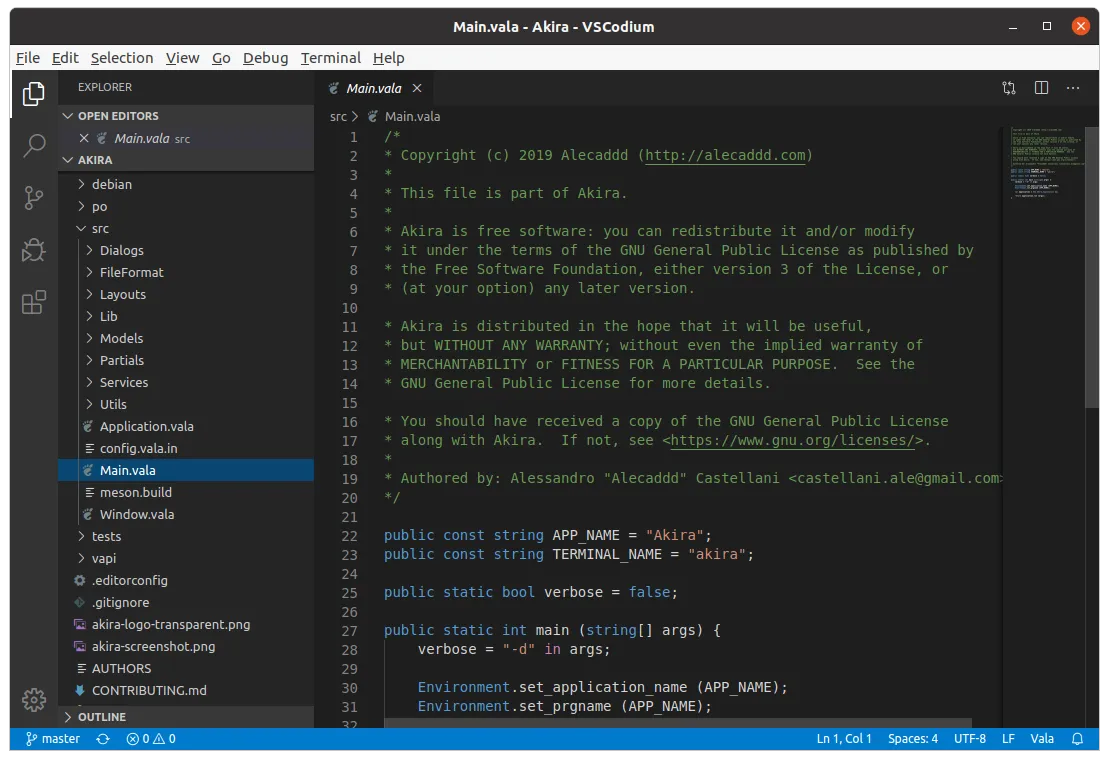Expand the debian folder
The image size is (1109, 760).
[81, 184]
